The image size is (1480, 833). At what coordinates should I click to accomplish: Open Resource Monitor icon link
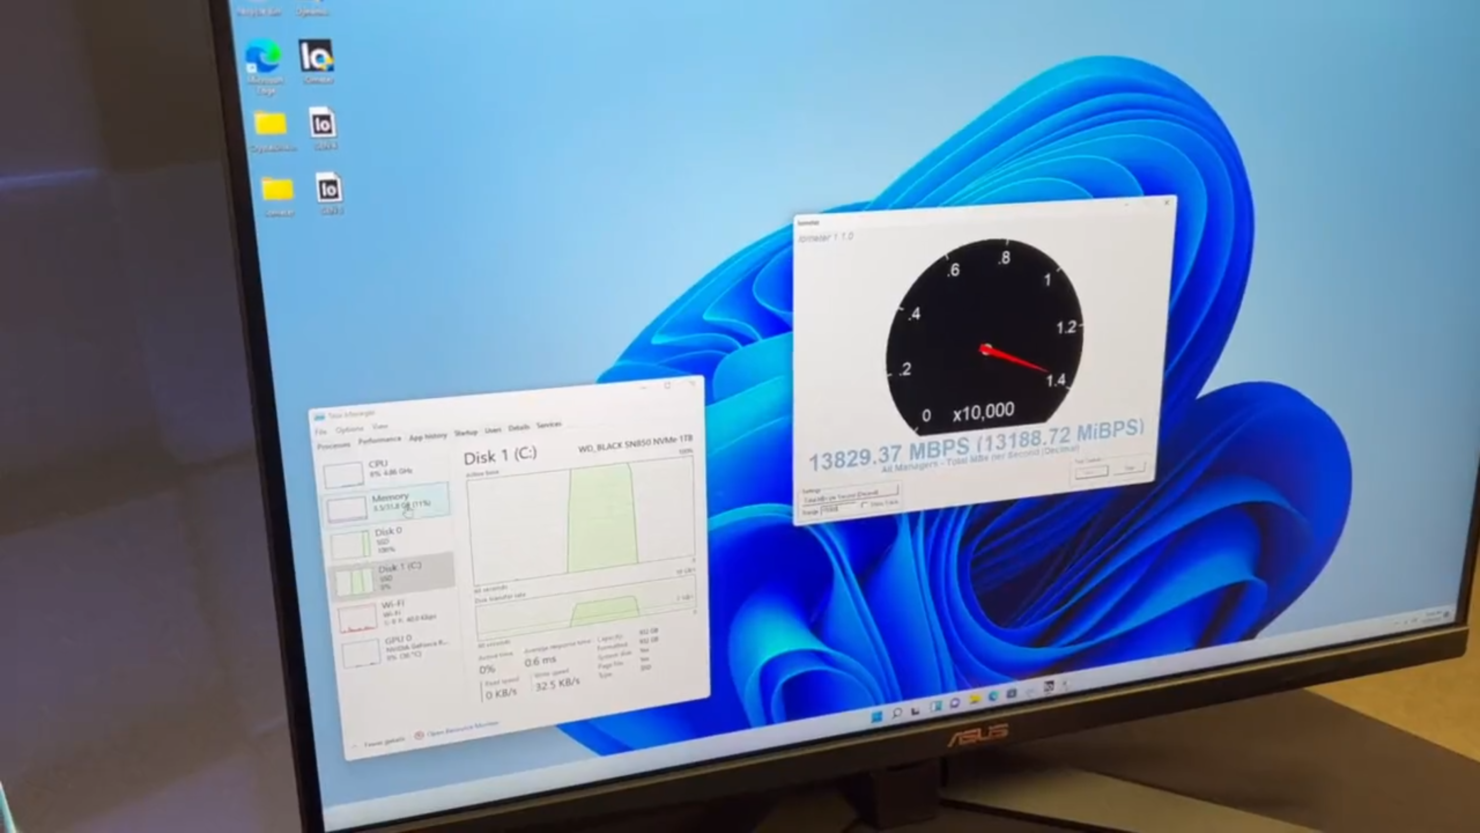coord(419,735)
